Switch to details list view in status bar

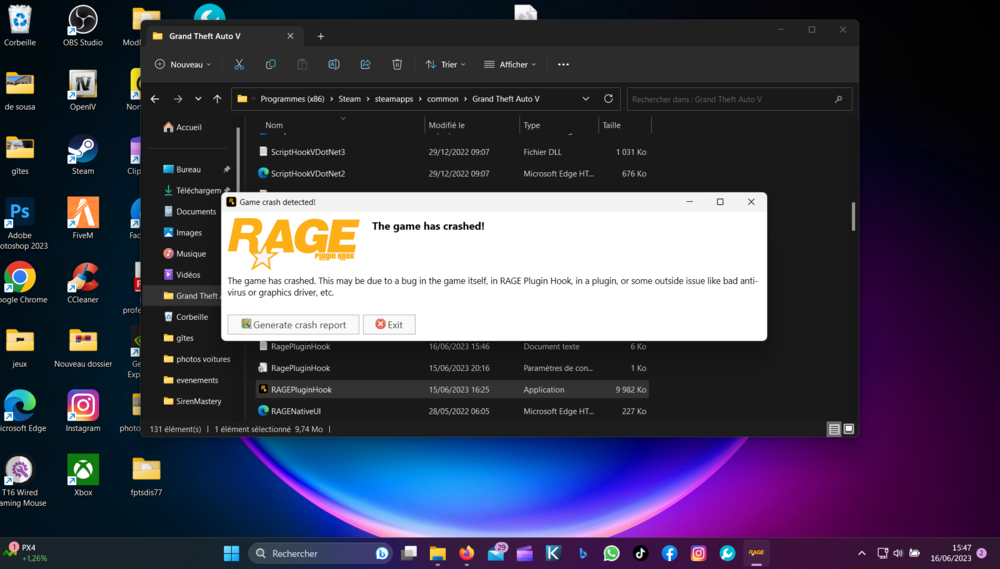(833, 429)
